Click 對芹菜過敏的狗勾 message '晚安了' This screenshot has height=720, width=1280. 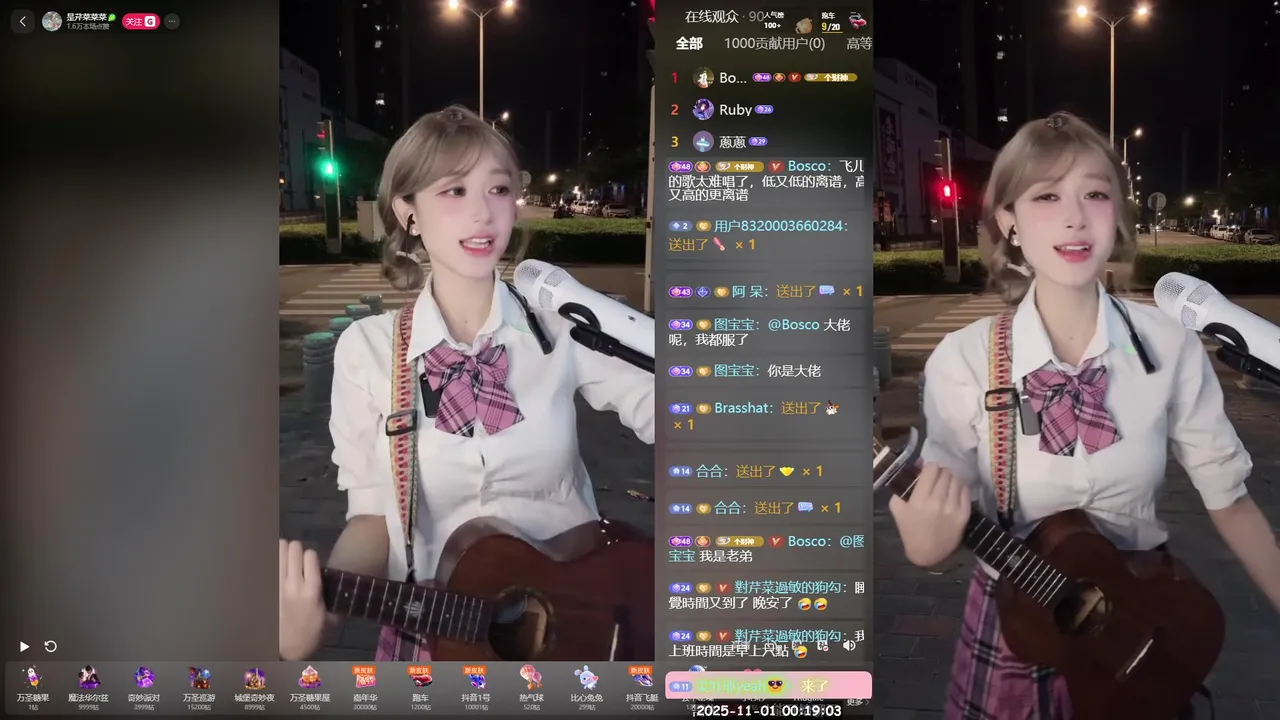pos(767,596)
